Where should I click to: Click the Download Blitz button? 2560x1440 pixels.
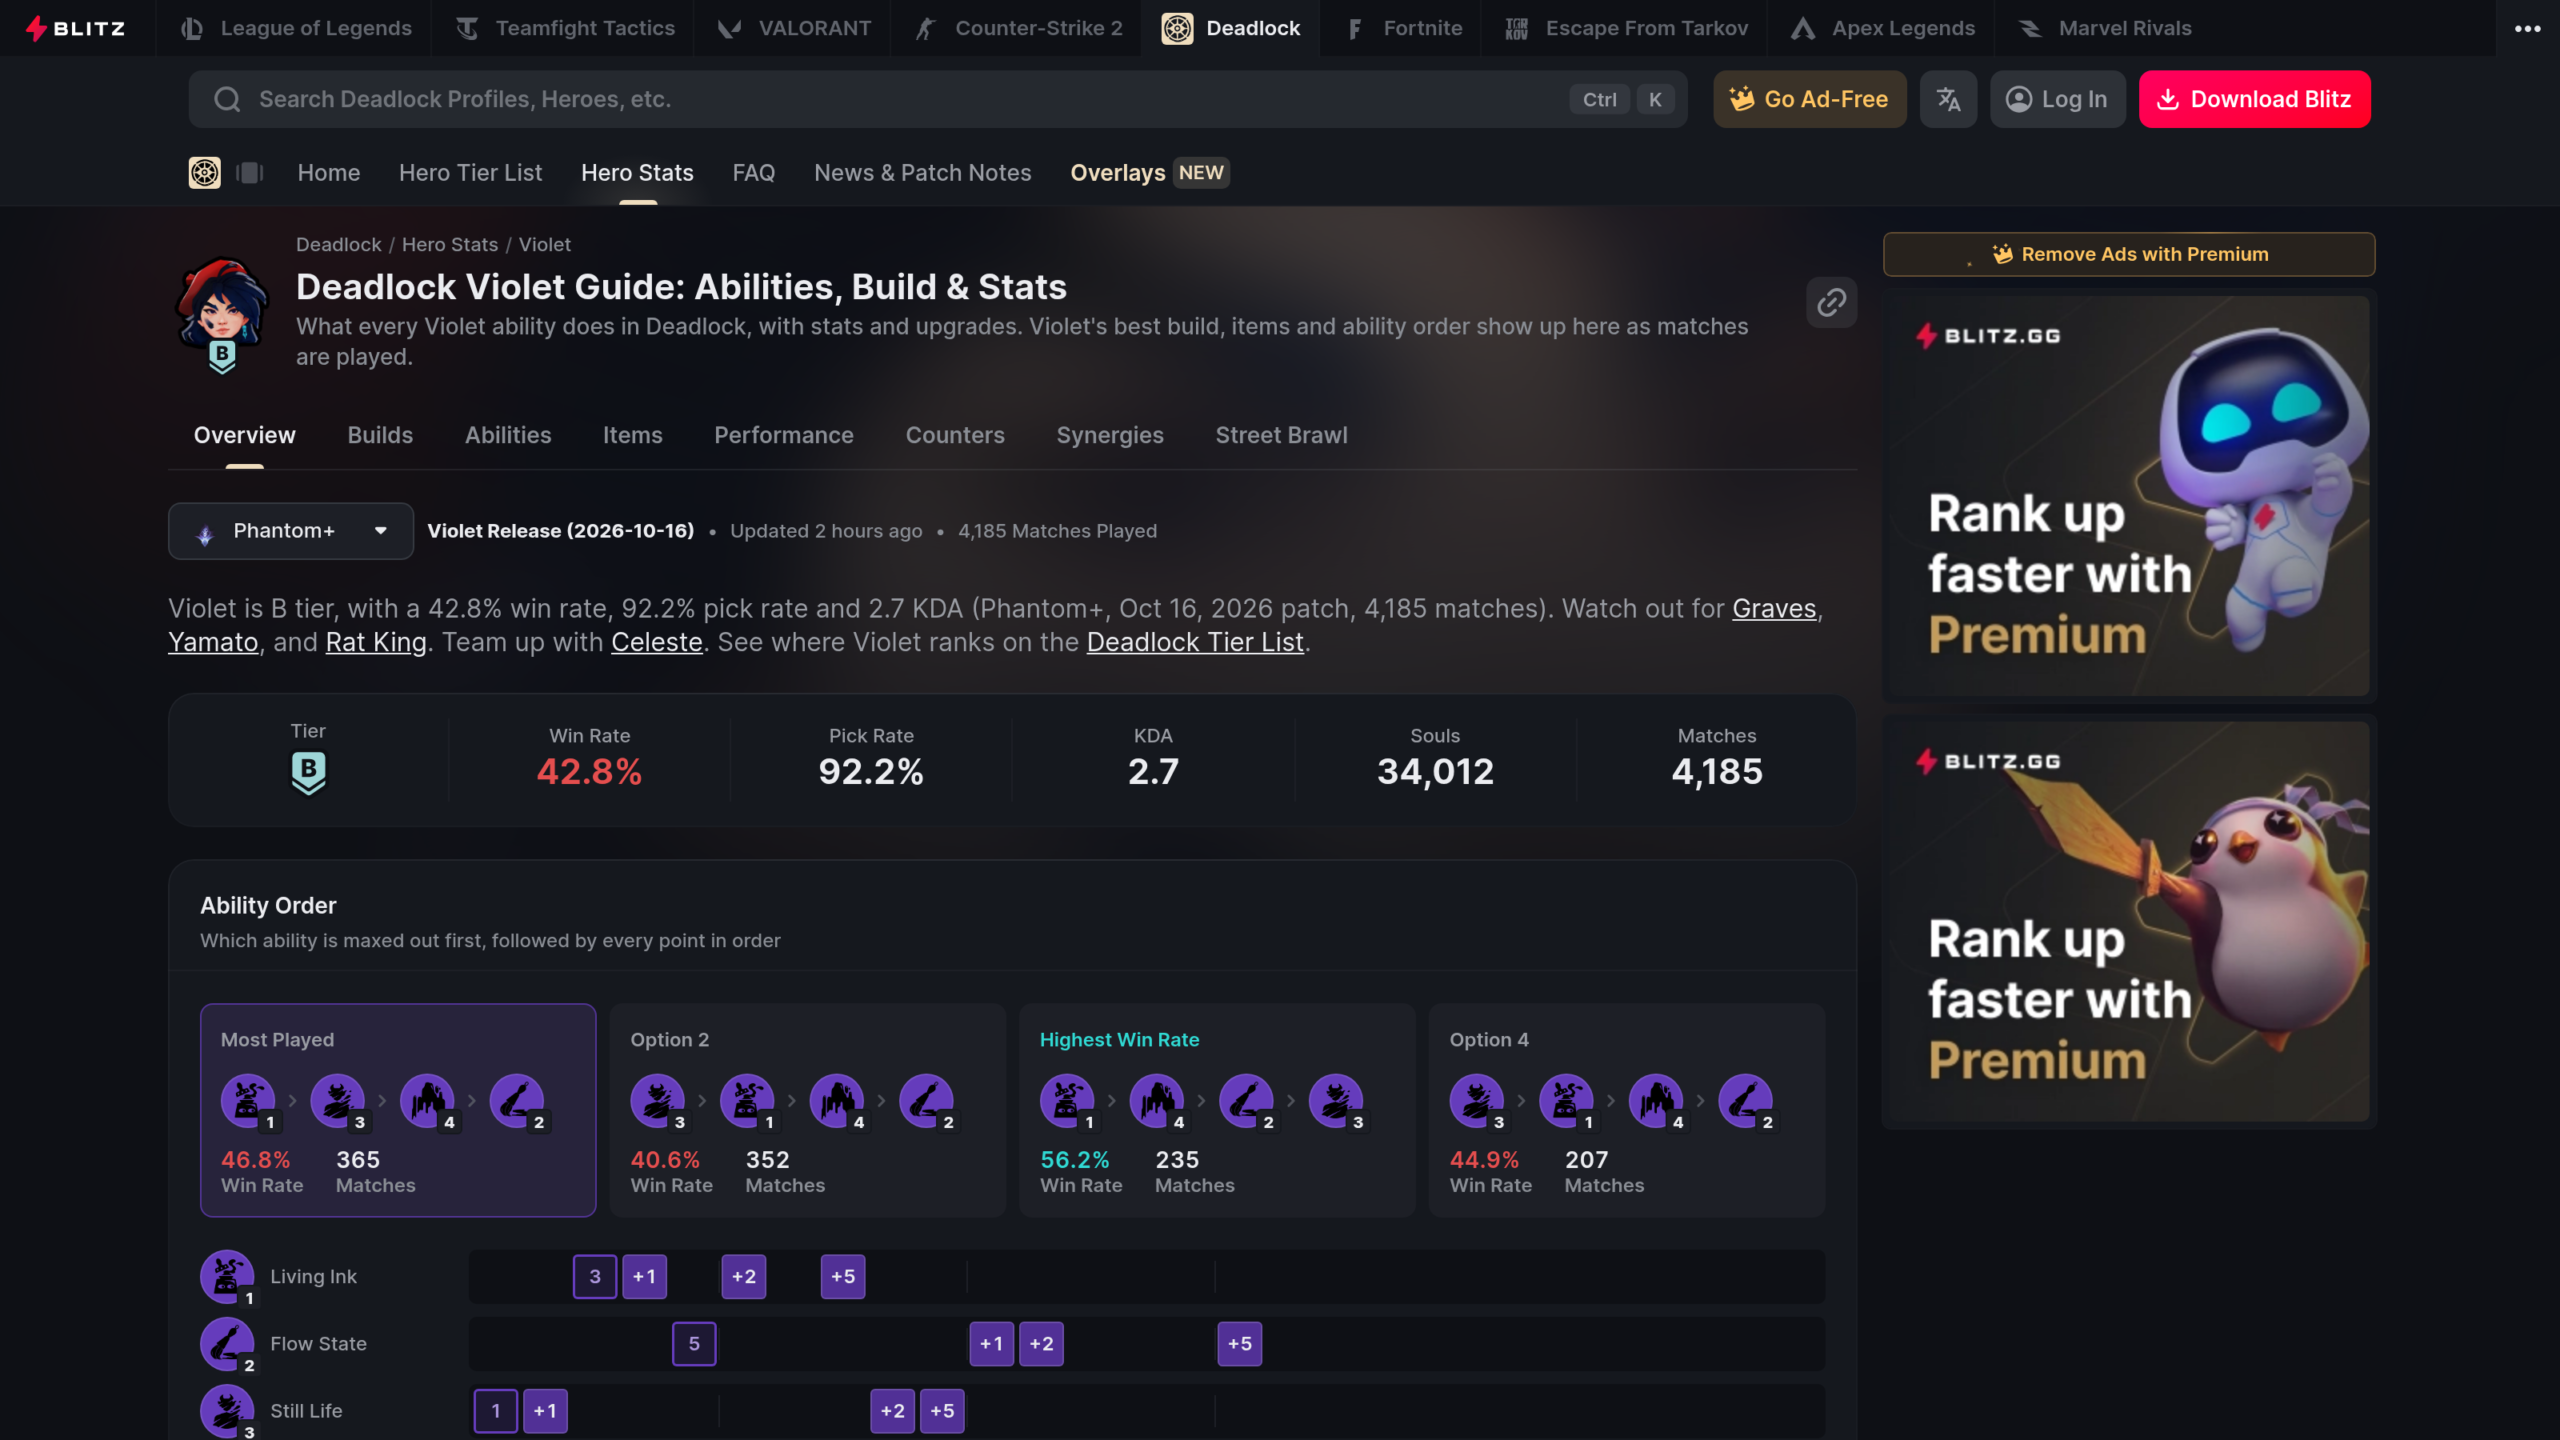[2254, 99]
